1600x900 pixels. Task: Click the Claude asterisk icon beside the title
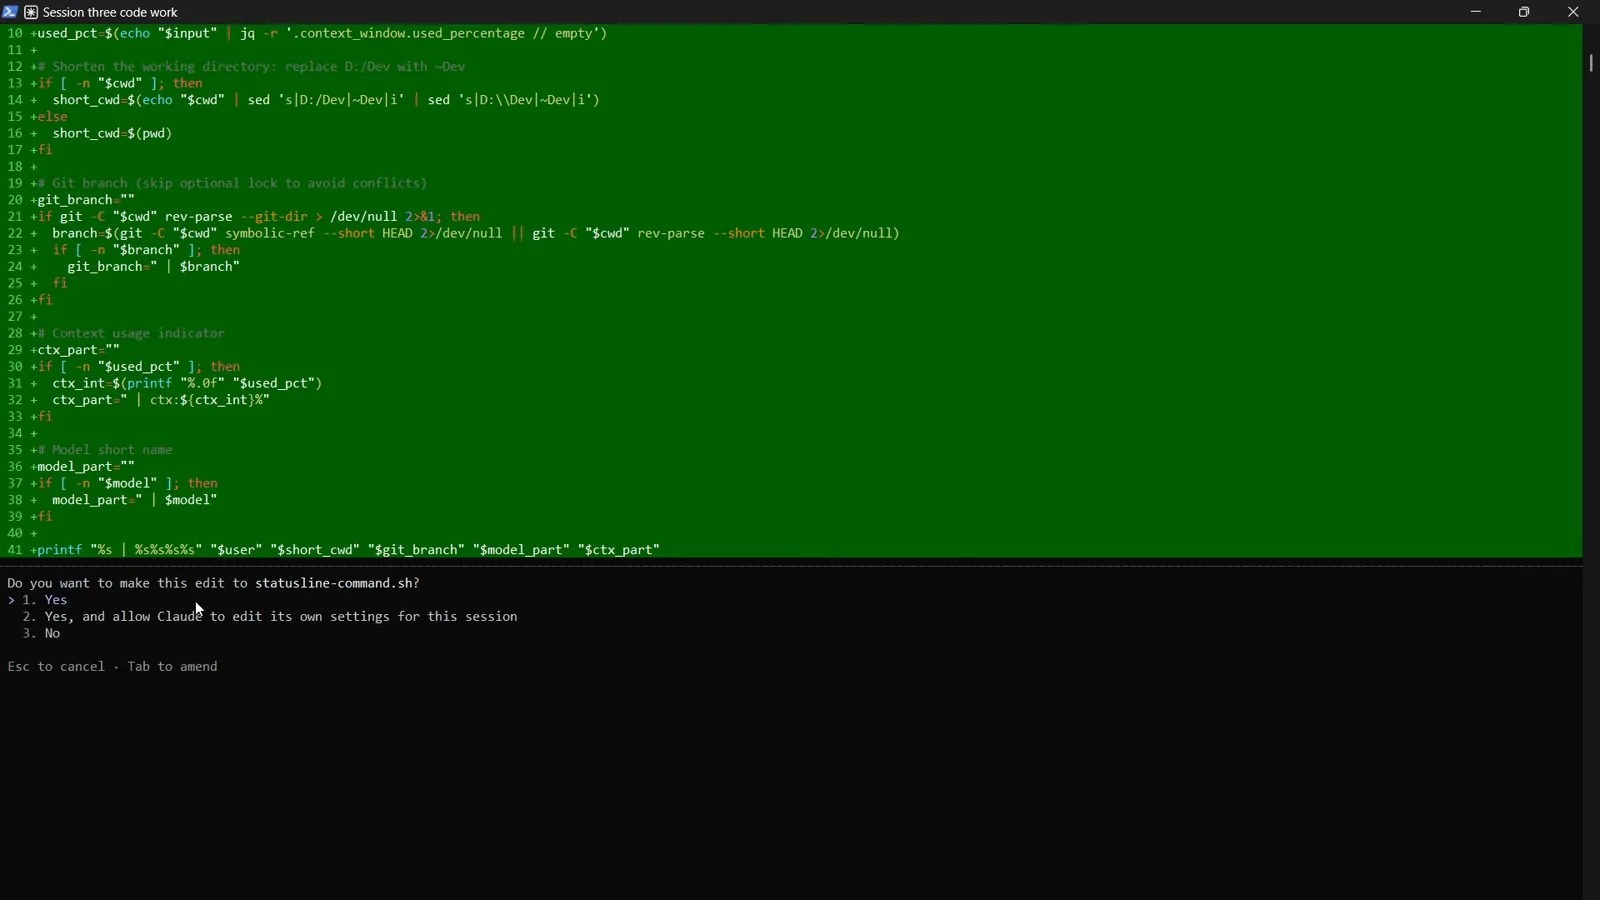point(31,13)
